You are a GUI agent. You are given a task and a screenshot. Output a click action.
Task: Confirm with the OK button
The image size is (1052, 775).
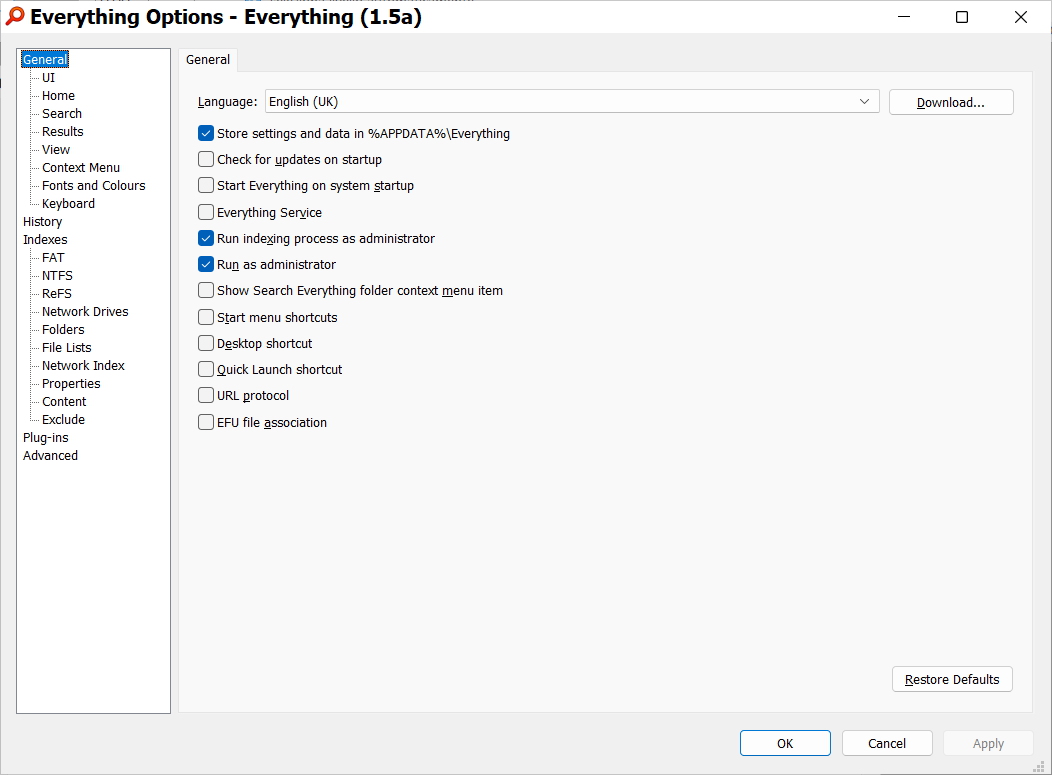point(785,743)
